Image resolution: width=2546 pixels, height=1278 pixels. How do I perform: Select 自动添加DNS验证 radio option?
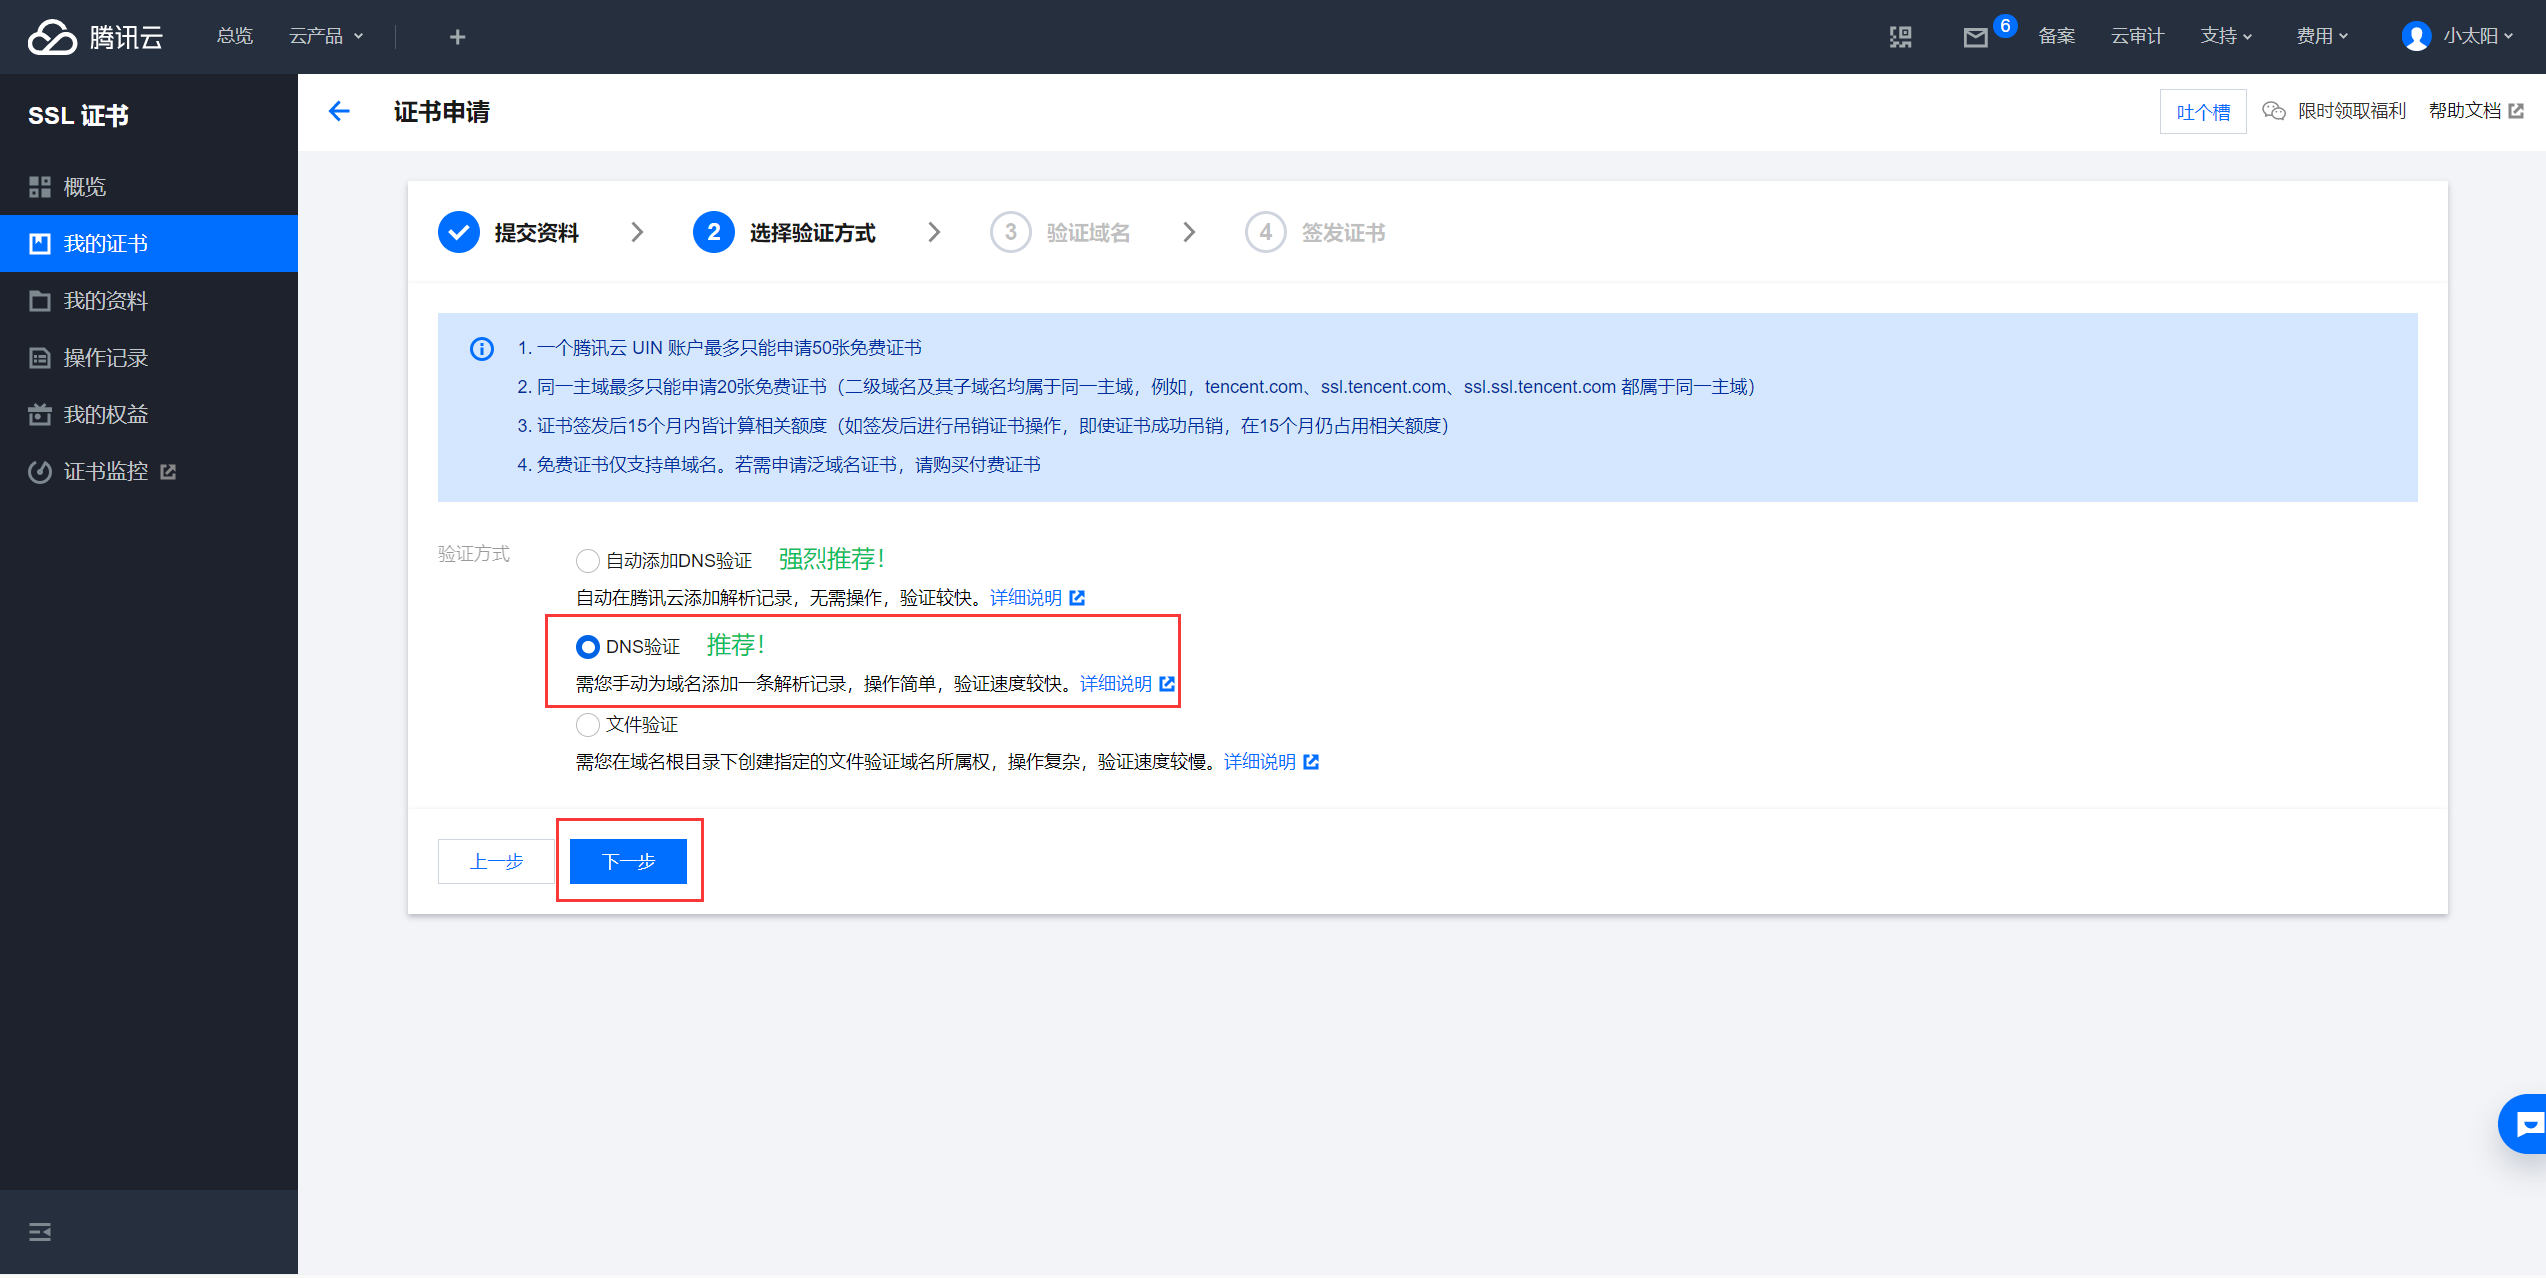(x=588, y=561)
